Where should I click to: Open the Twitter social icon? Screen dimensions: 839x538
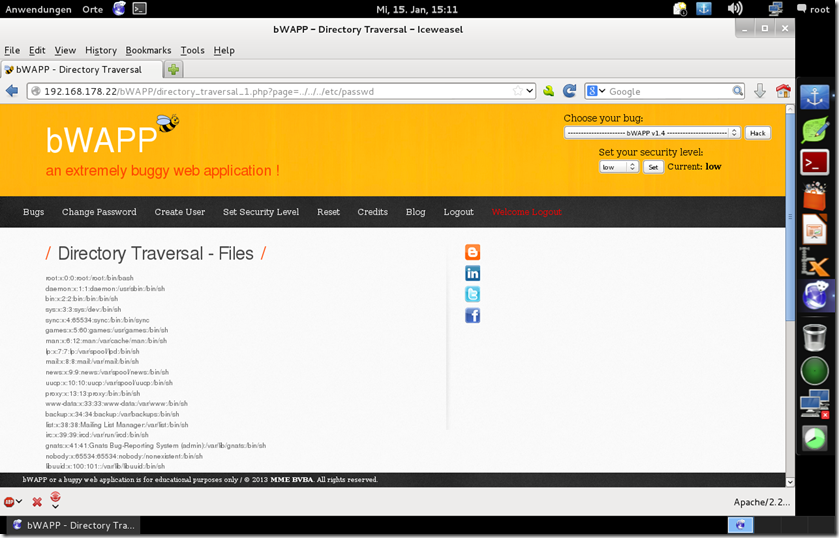(x=472, y=294)
